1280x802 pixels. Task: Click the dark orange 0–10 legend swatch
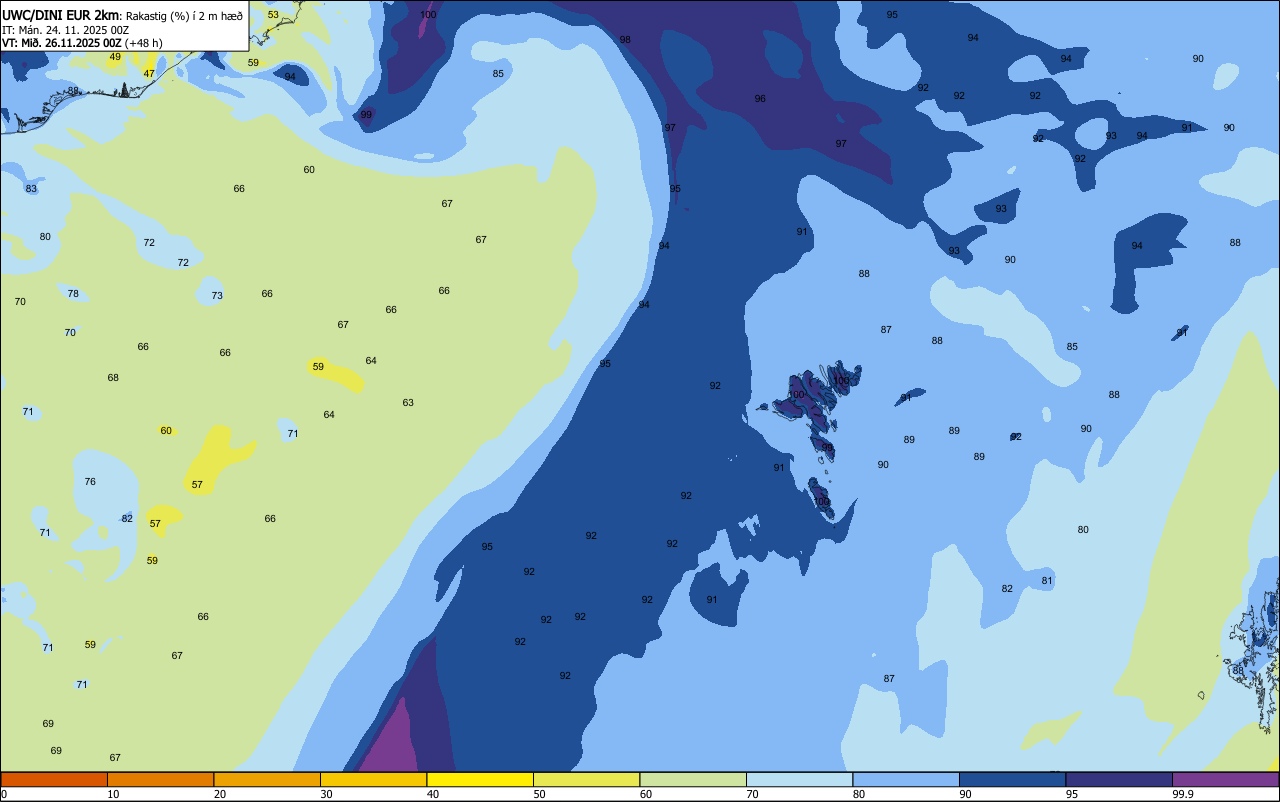pos(54,779)
